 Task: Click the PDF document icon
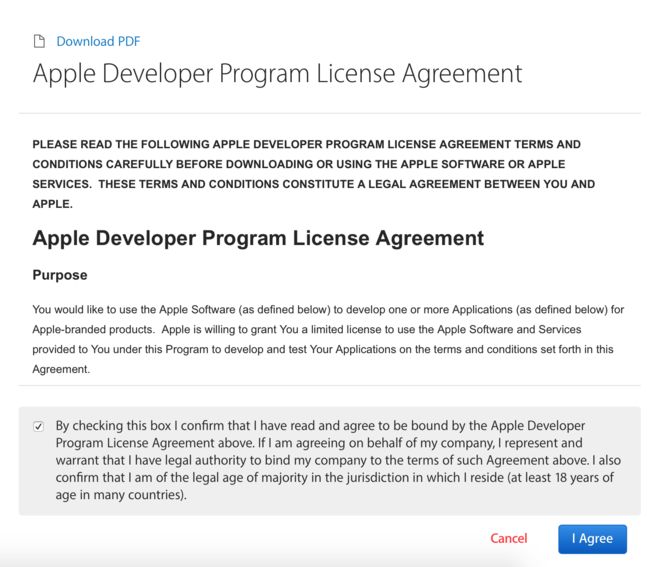coord(39,41)
